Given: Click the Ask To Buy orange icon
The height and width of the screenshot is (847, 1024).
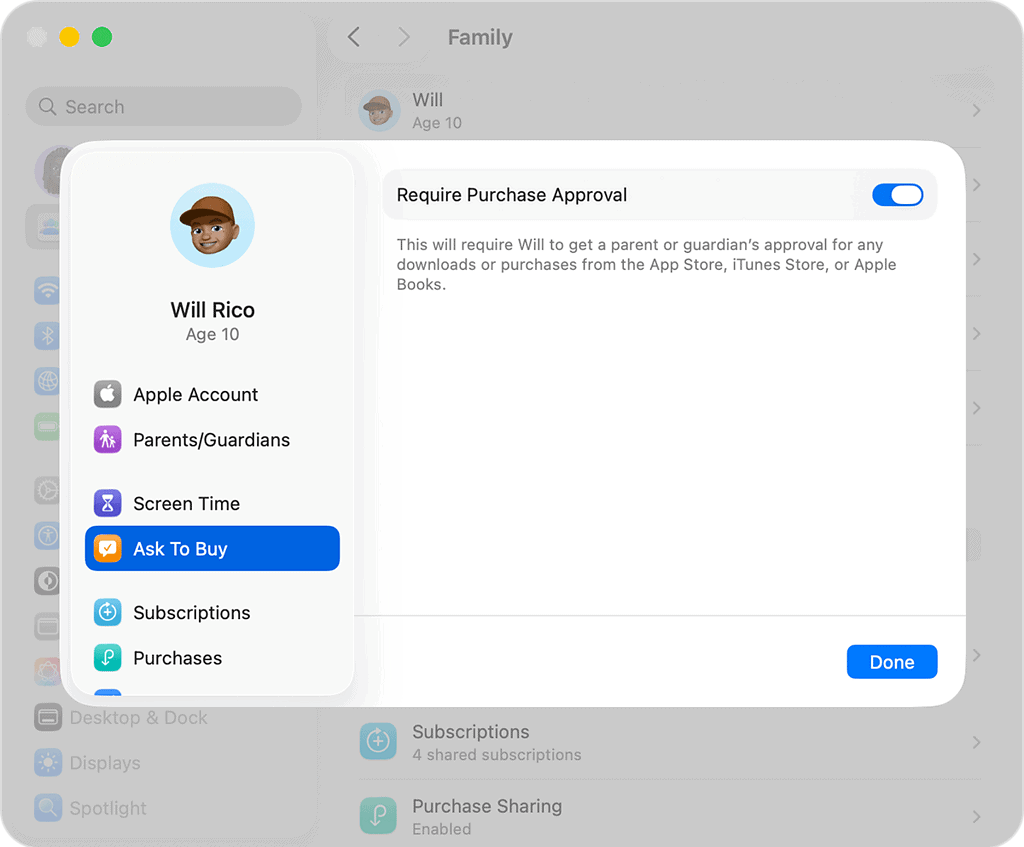Looking at the screenshot, I should [107, 549].
